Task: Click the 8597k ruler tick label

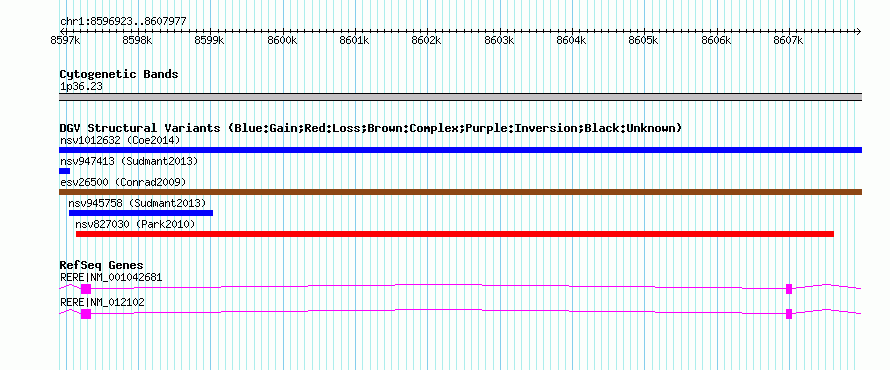Action: pyautogui.click(x=66, y=40)
